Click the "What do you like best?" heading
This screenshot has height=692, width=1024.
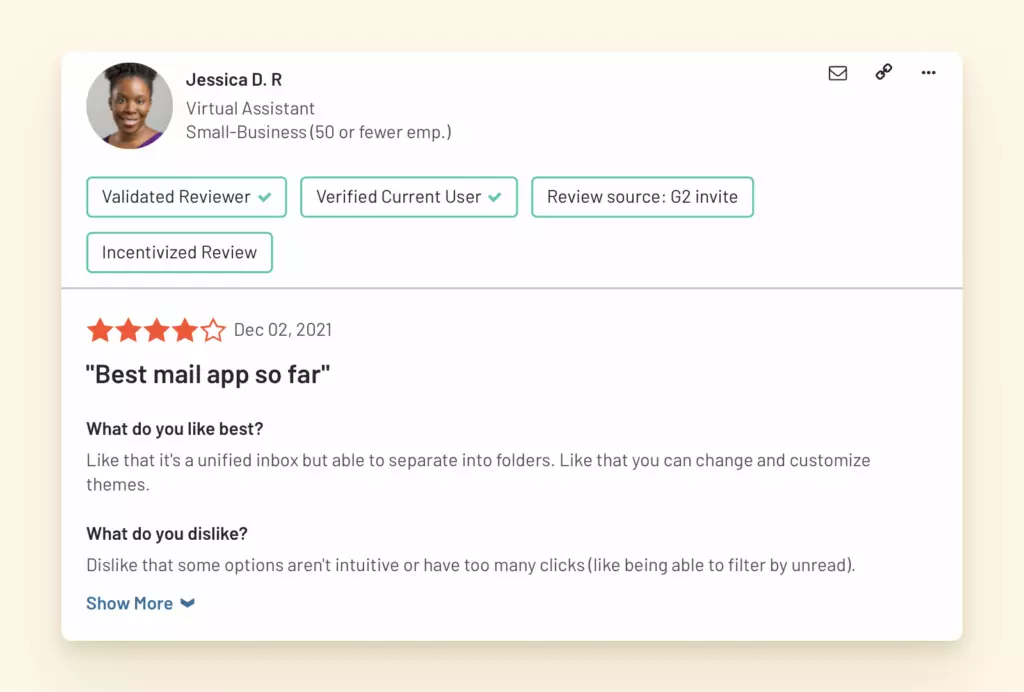tap(174, 429)
